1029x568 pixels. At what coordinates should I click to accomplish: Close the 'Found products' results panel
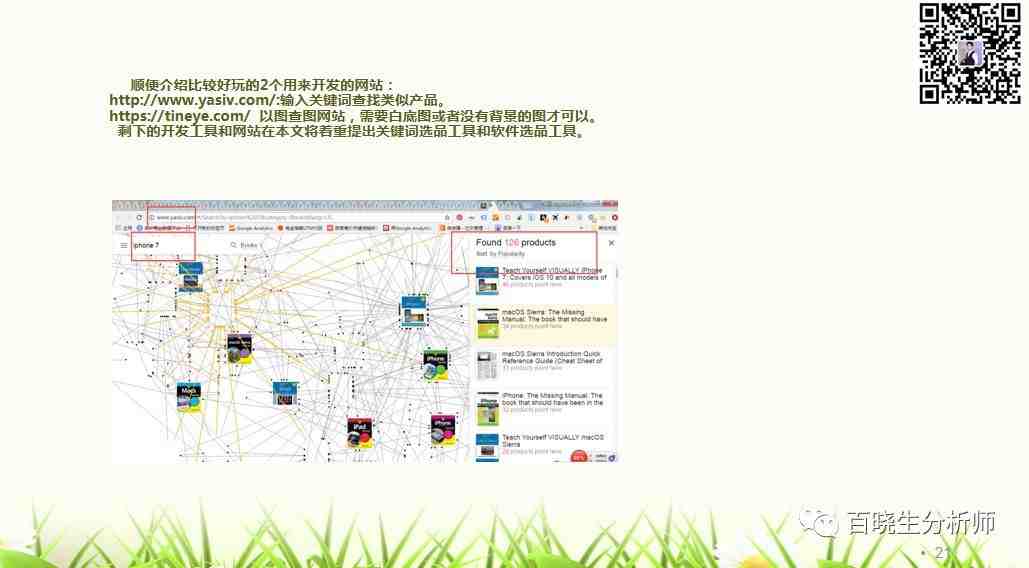[x=611, y=243]
